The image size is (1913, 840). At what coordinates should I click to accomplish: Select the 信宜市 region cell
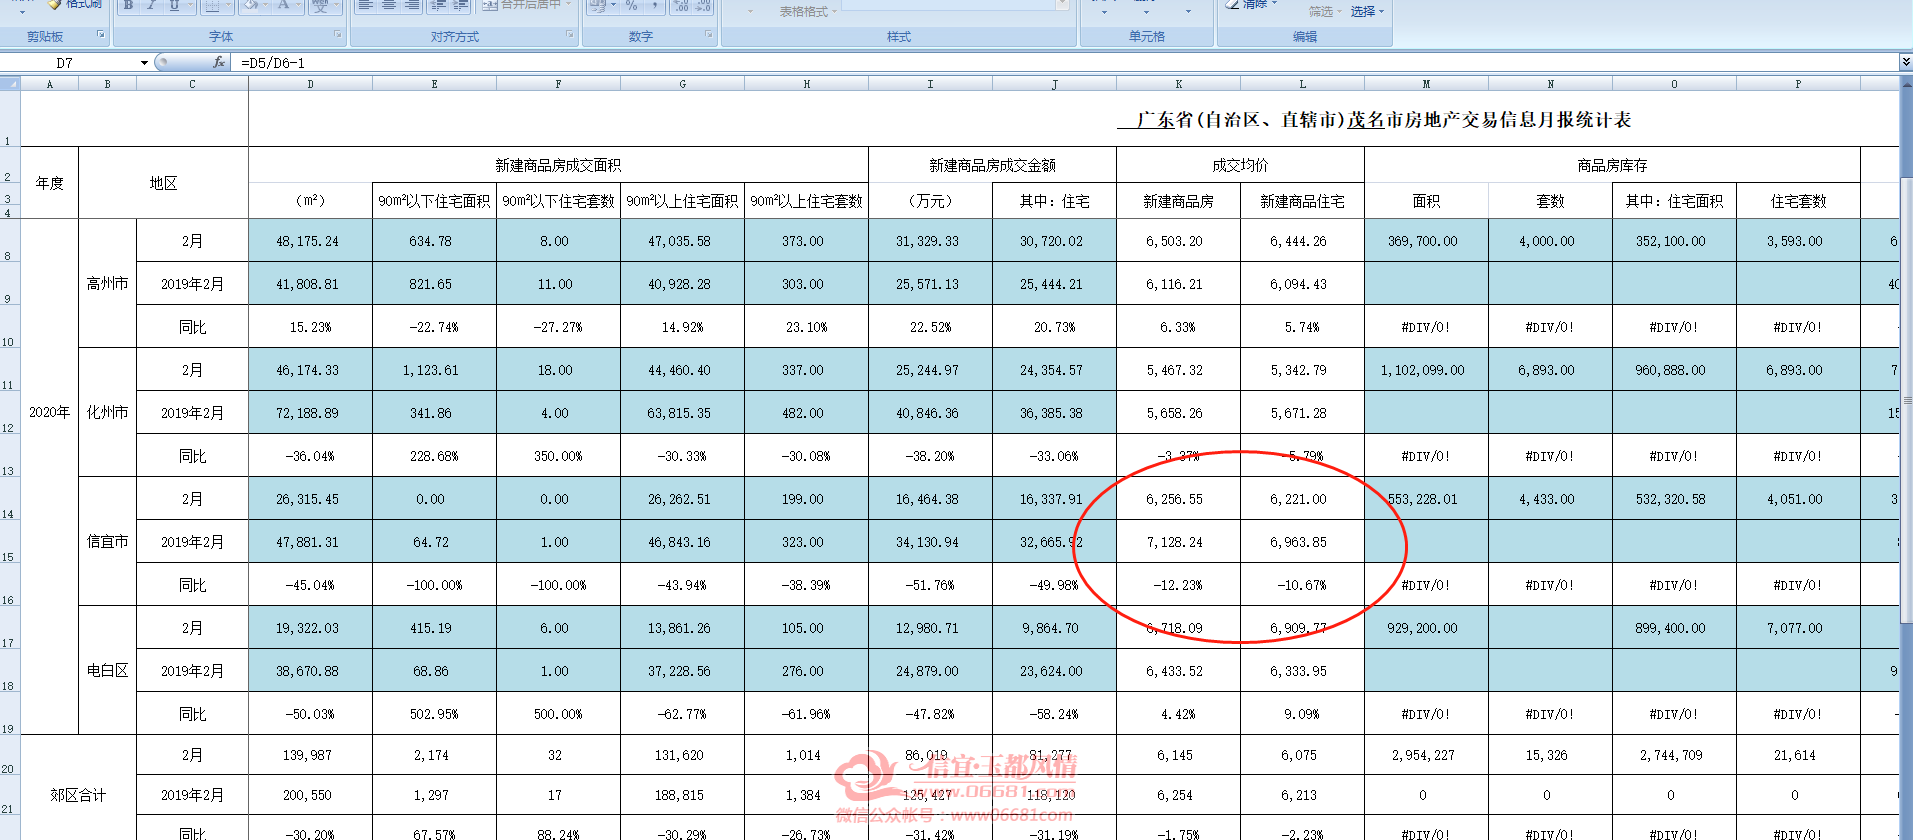tap(107, 541)
